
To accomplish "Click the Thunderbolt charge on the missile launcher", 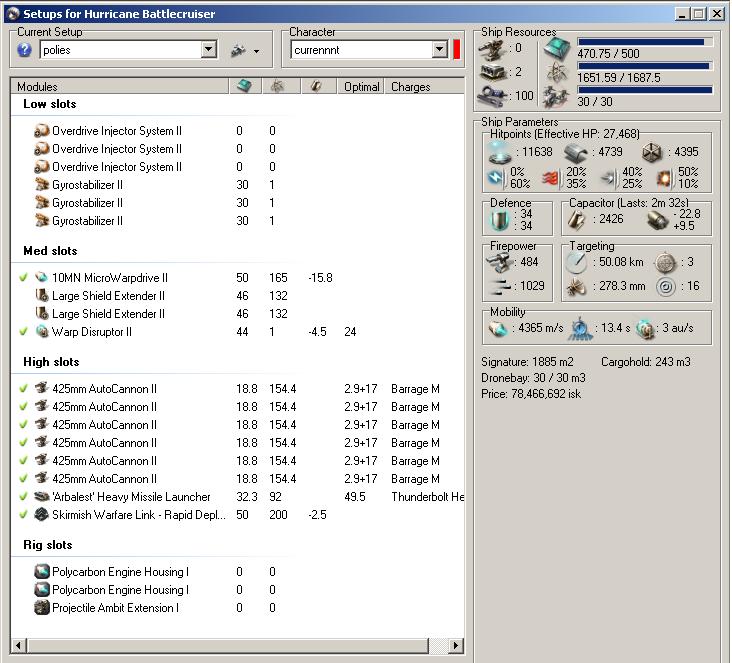I will pos(427,497).
